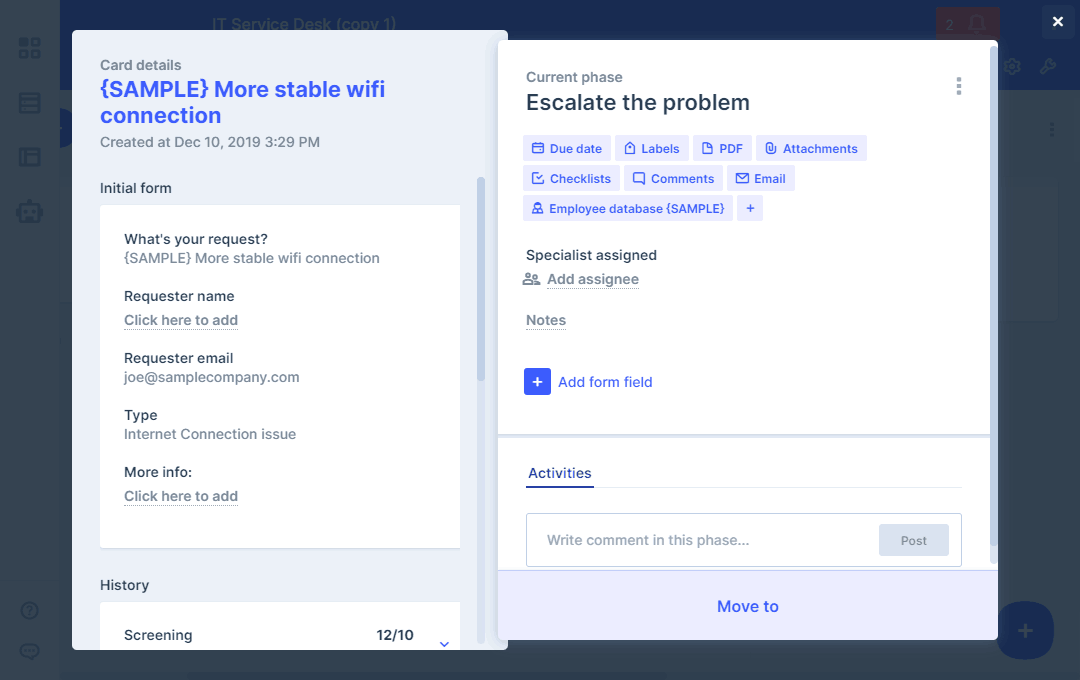
Task: Click the PDF document button
Action: coord(722,149)
